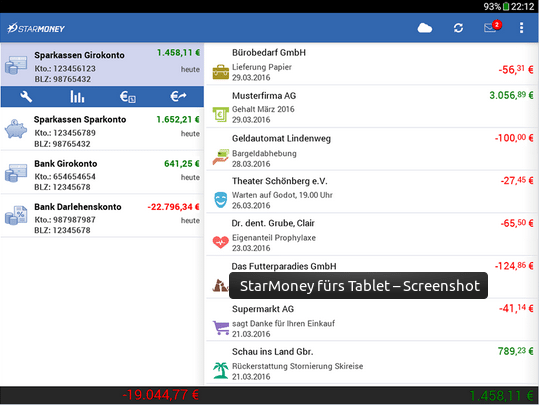The width and height of the screenshot is (539, 405).
Task: Click the -27,45 € amount
Action: click(x=517, y=180)
